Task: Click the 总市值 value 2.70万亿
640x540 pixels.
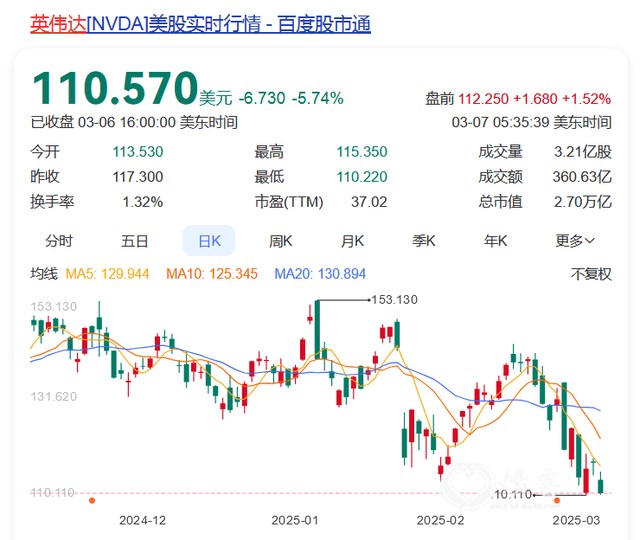Action: (583, 202)
